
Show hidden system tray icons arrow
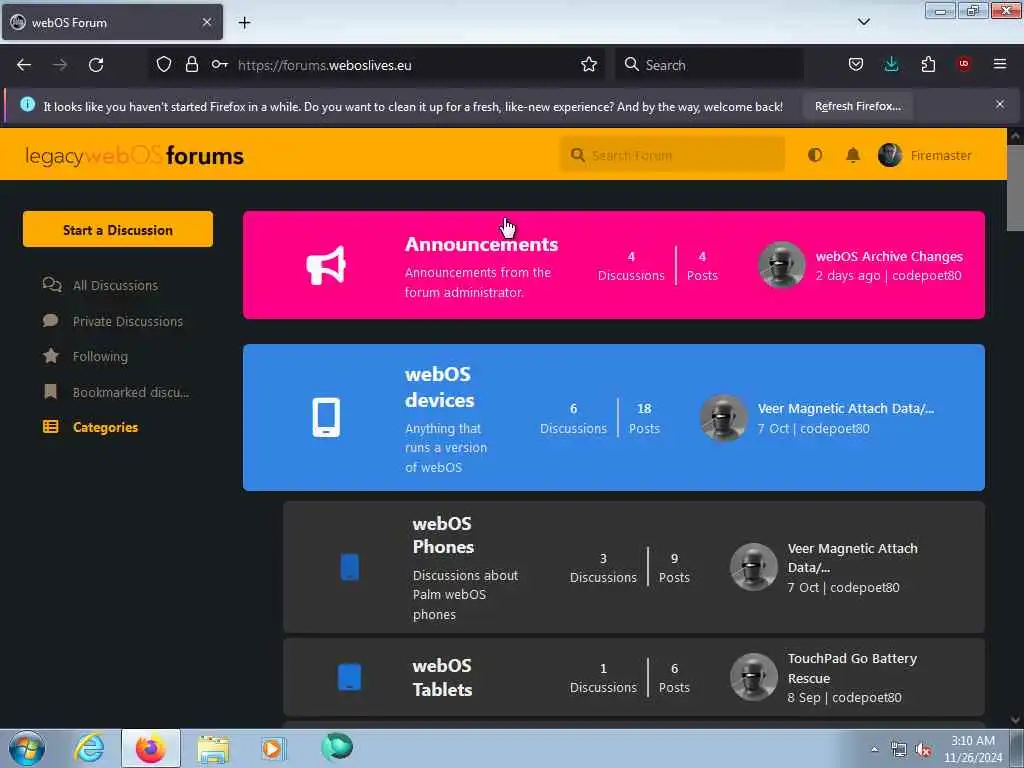click(874, 749)
